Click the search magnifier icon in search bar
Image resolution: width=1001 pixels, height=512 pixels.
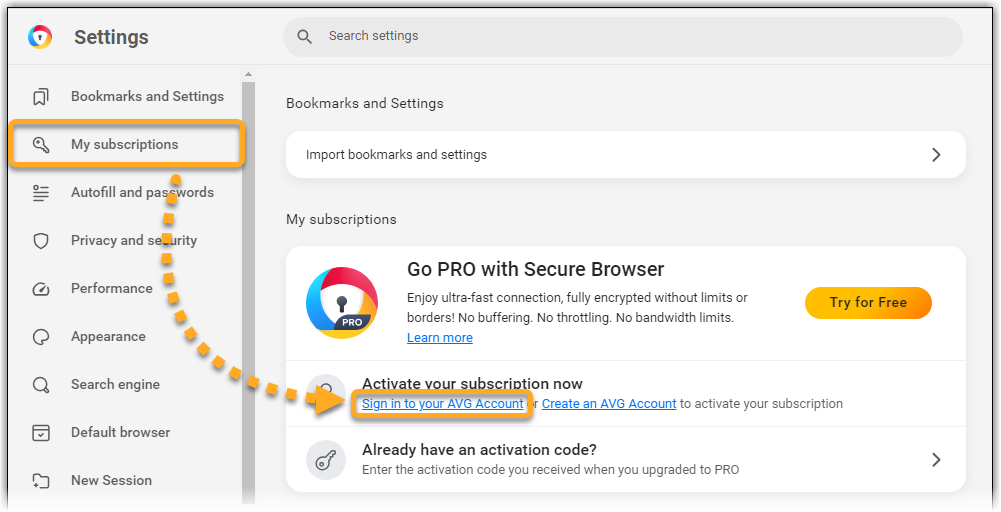305,36
